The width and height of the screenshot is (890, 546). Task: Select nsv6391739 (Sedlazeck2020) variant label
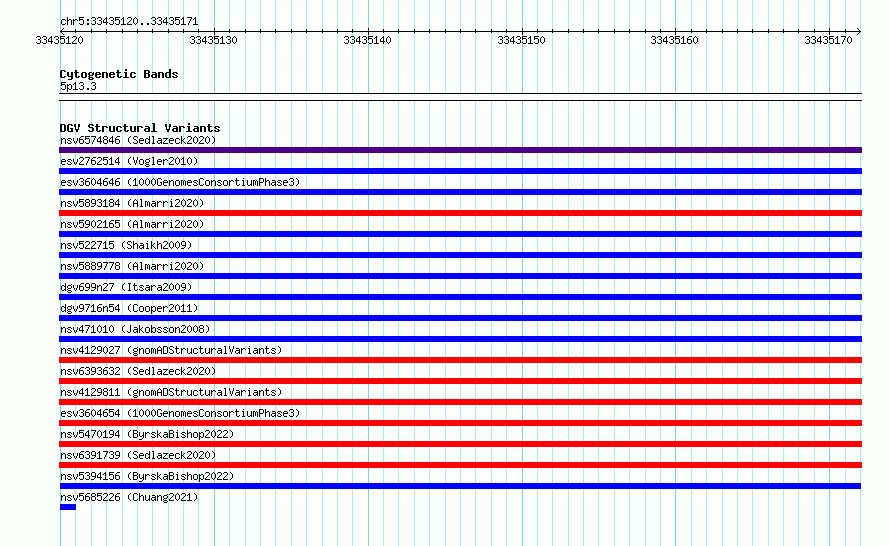[x=138, y=455]
